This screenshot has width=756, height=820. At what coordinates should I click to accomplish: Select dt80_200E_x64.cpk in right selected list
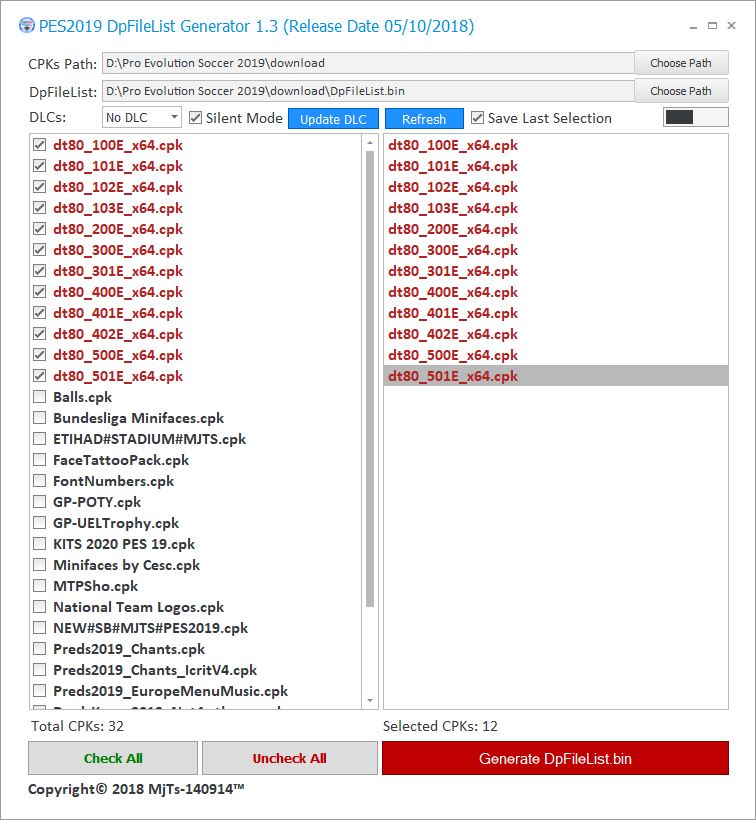tap(556, 229)
